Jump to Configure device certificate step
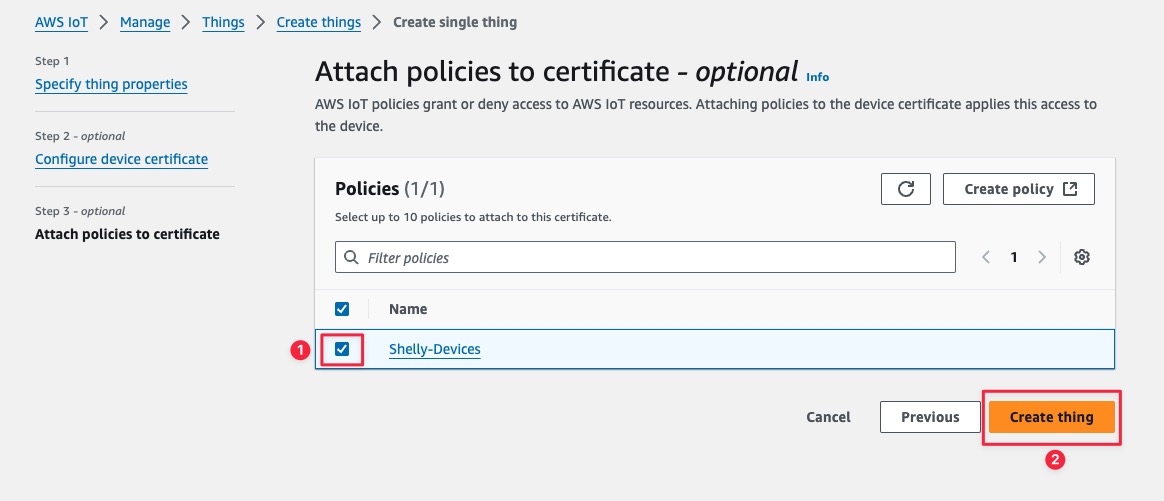1164x501 pixels. [x=121, y=159]
